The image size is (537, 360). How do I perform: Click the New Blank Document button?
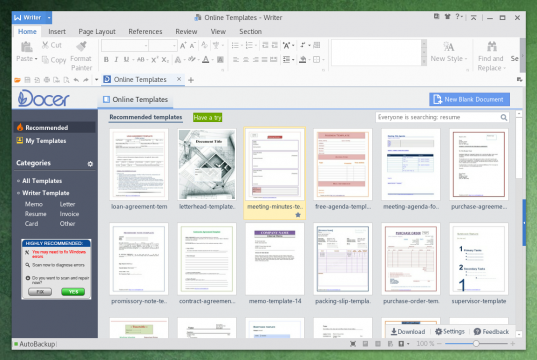coord(469,99)
